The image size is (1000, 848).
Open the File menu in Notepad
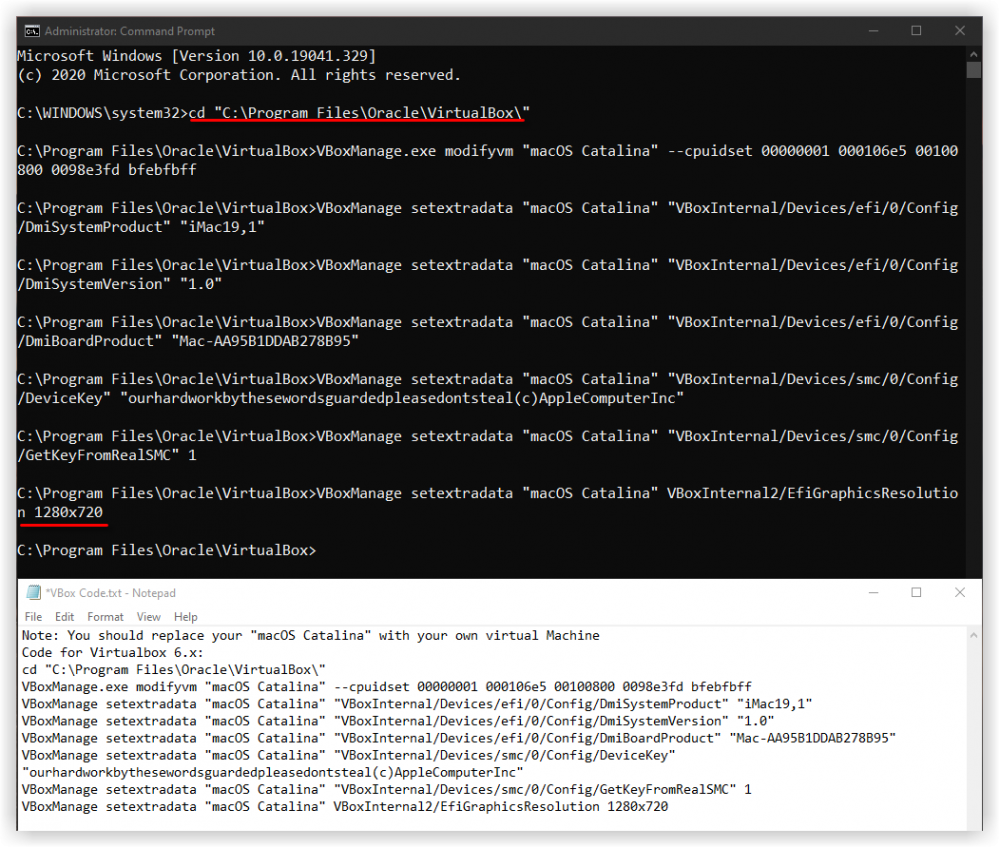point(33,616)
